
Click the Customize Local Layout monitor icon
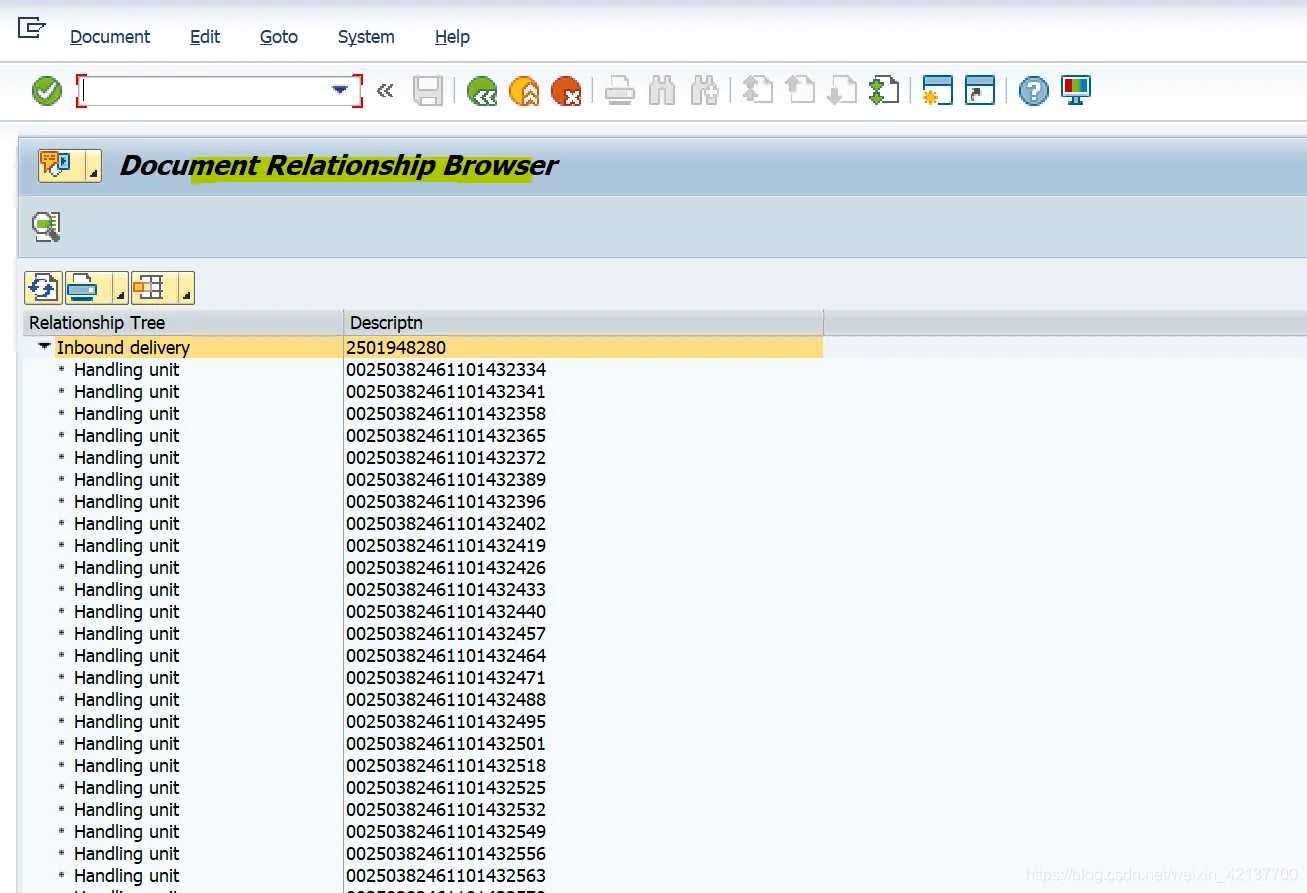[1076, 91]
